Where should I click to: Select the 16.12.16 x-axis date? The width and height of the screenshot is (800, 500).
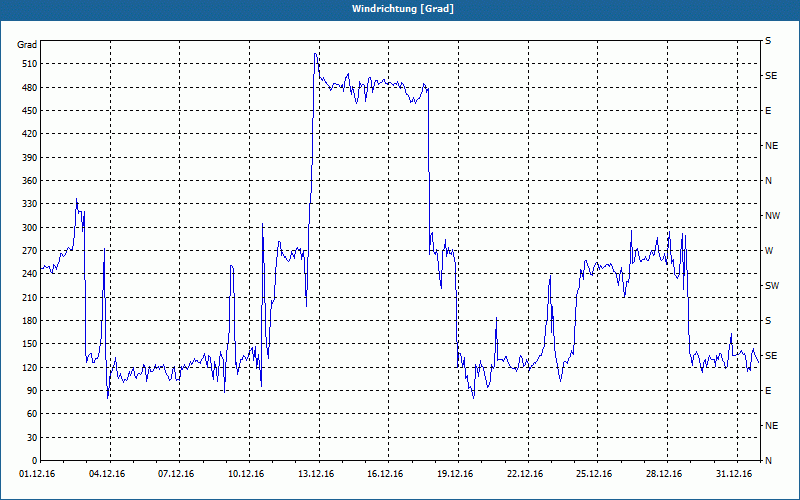click(x=385, y=474)
